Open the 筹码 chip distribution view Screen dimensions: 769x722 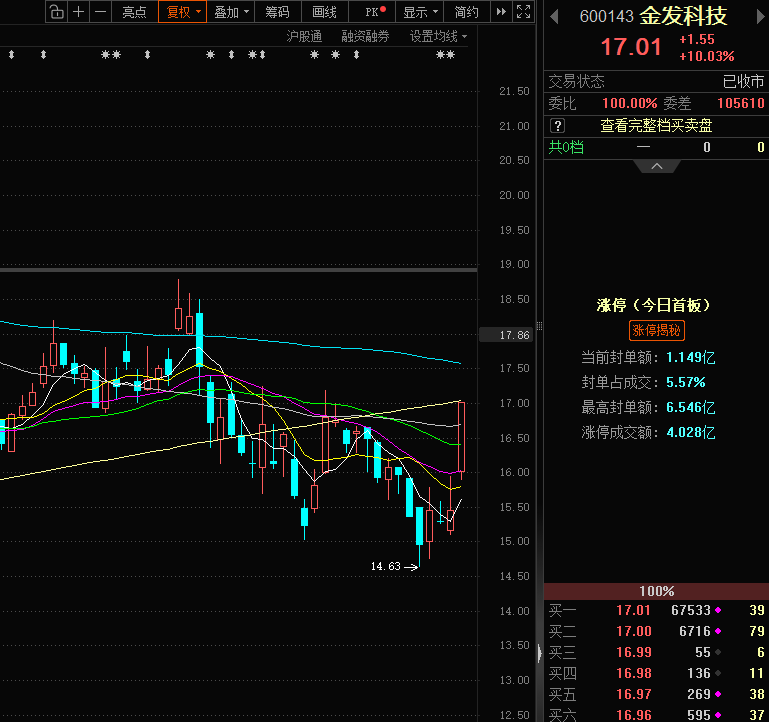(277, 12)
